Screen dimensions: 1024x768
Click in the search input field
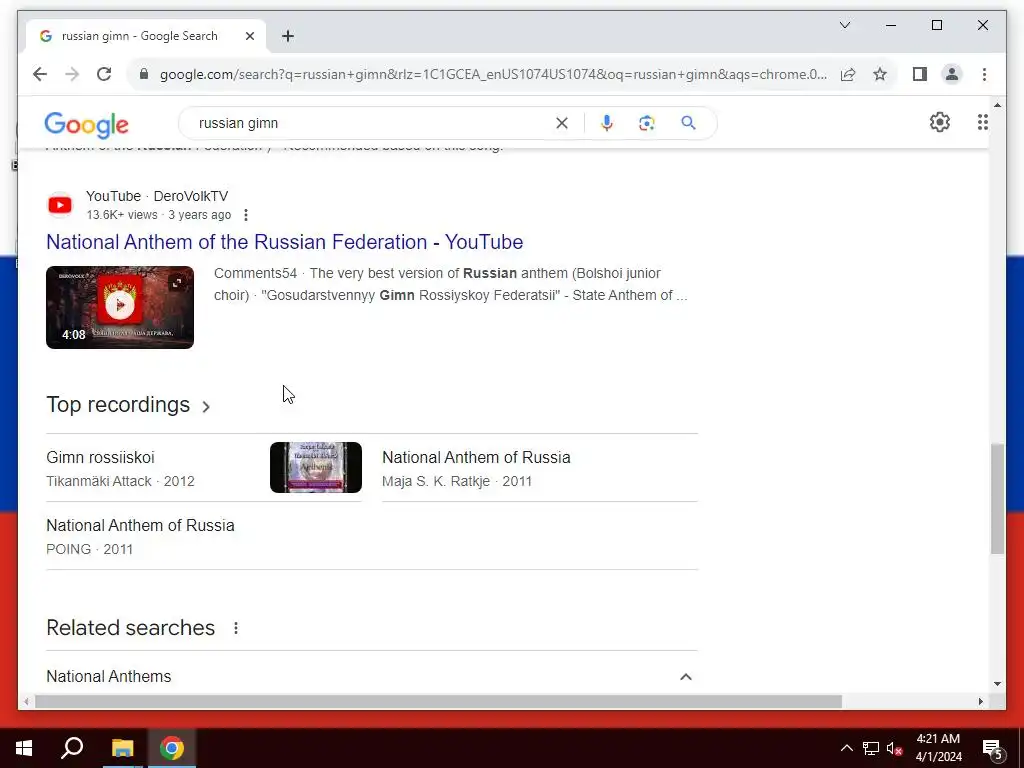tap(372, 123)
